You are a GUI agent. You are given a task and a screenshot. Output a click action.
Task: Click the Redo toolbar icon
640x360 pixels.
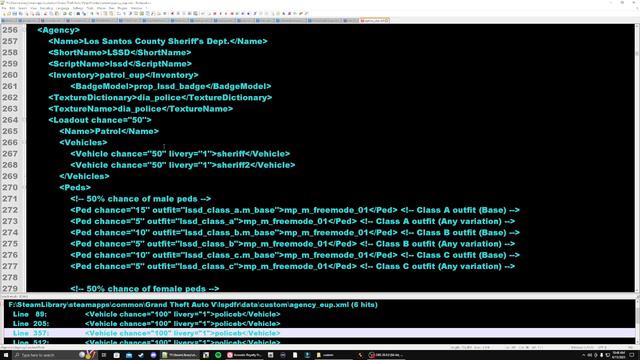pos(70,13)
